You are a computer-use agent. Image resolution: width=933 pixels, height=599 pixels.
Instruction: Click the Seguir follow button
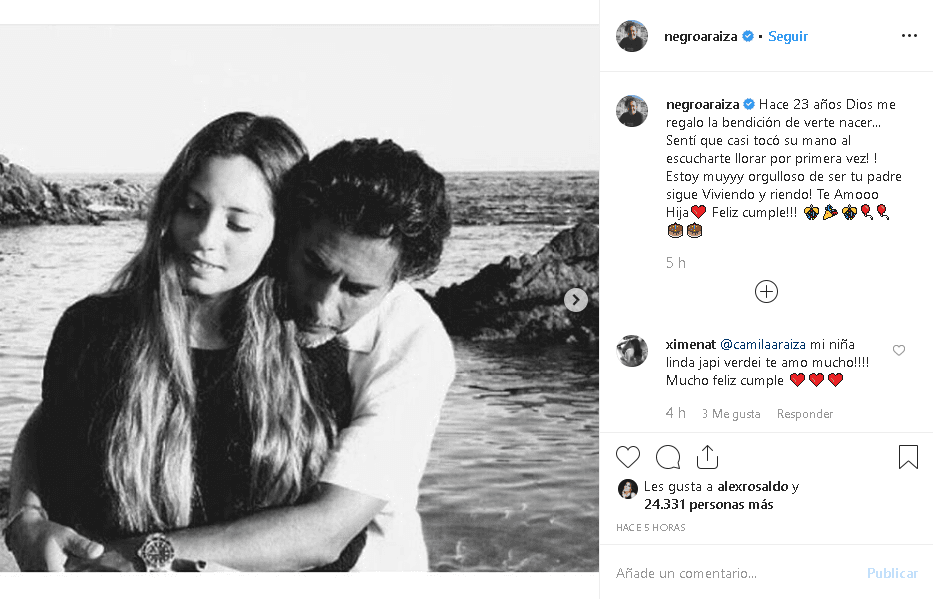788,36
